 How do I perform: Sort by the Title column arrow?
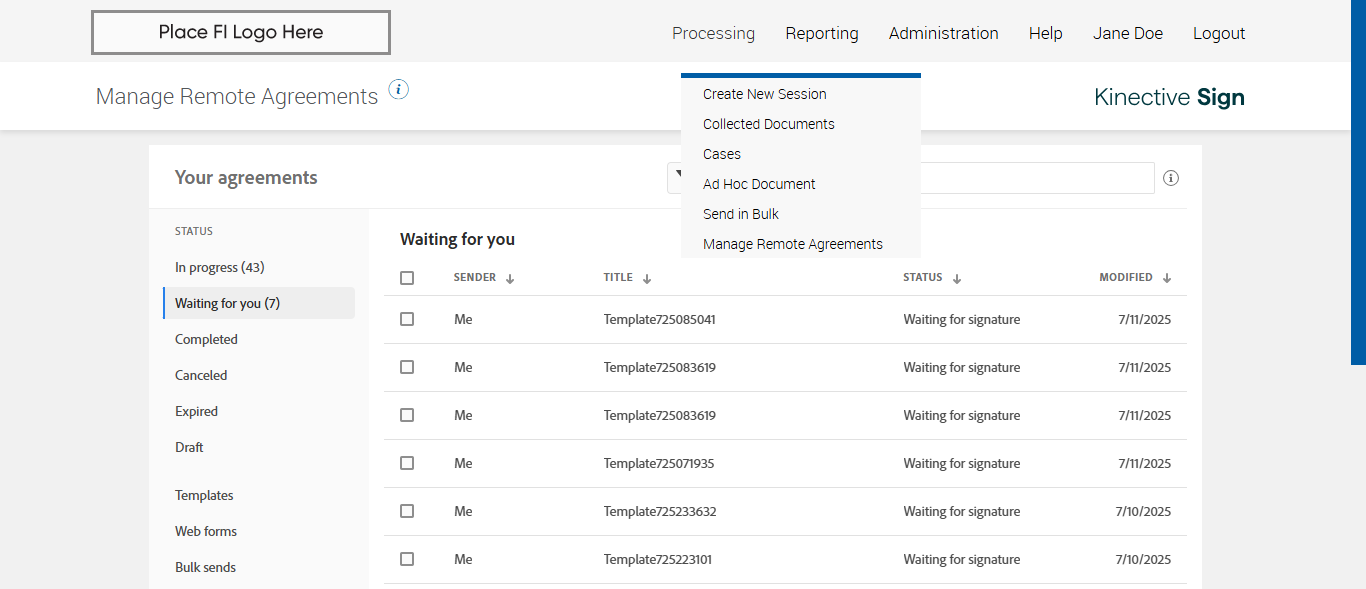click(647, 279)
